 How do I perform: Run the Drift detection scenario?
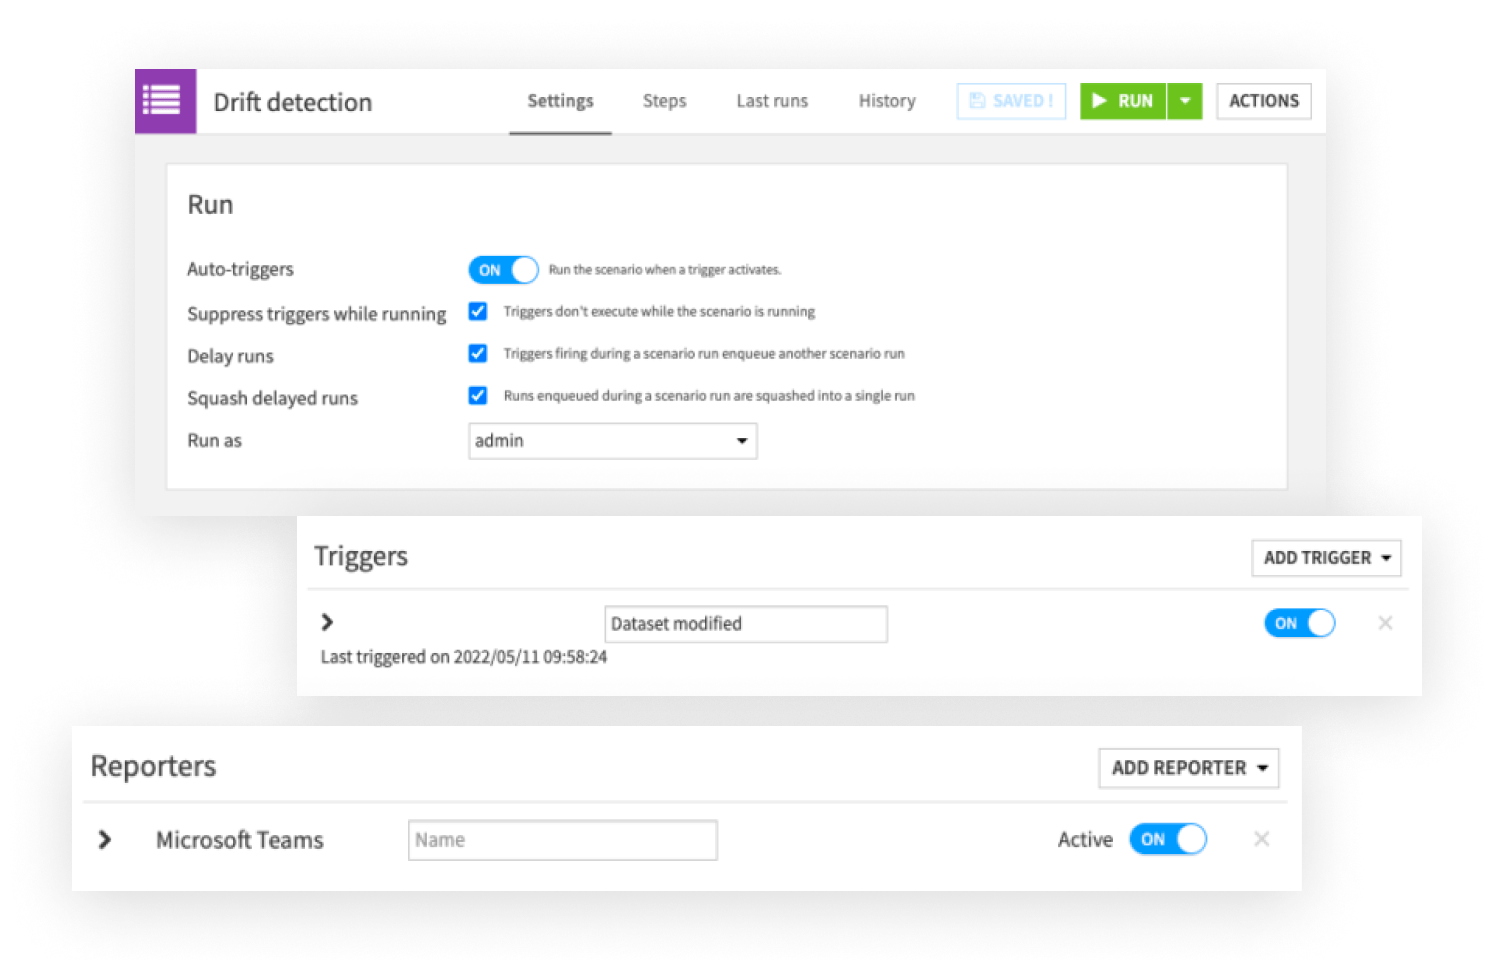pos(1123,101)
